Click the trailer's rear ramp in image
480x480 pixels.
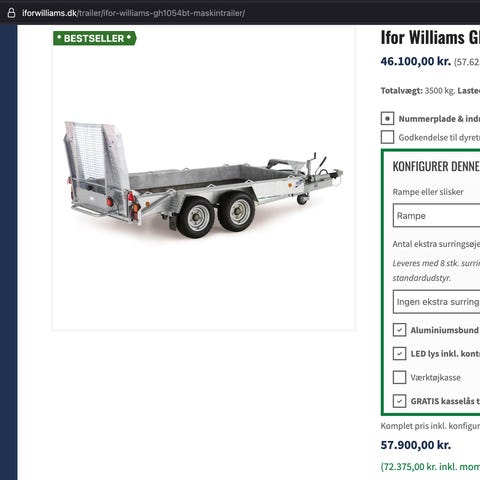coord(97,157)
